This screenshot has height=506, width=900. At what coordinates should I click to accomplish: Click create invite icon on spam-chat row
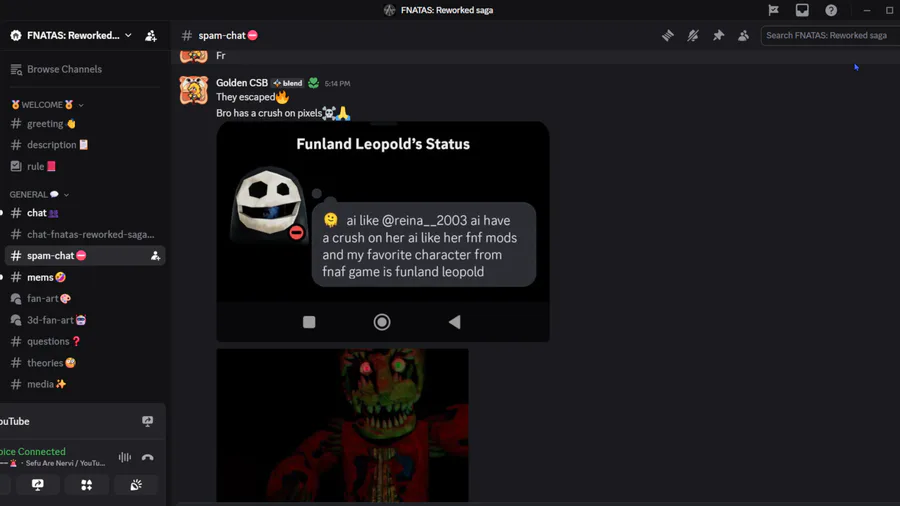[x=155, y=256]
